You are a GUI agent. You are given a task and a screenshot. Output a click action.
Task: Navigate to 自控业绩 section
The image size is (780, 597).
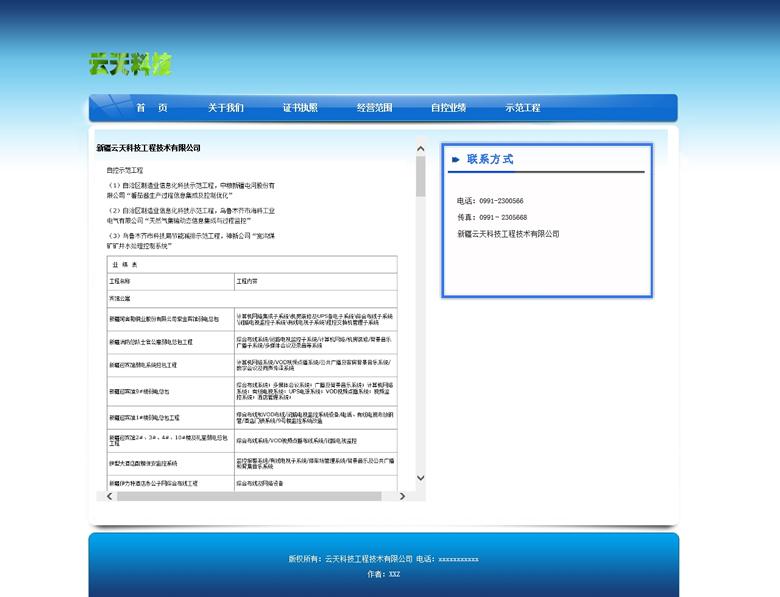click(x=448, y=108)
